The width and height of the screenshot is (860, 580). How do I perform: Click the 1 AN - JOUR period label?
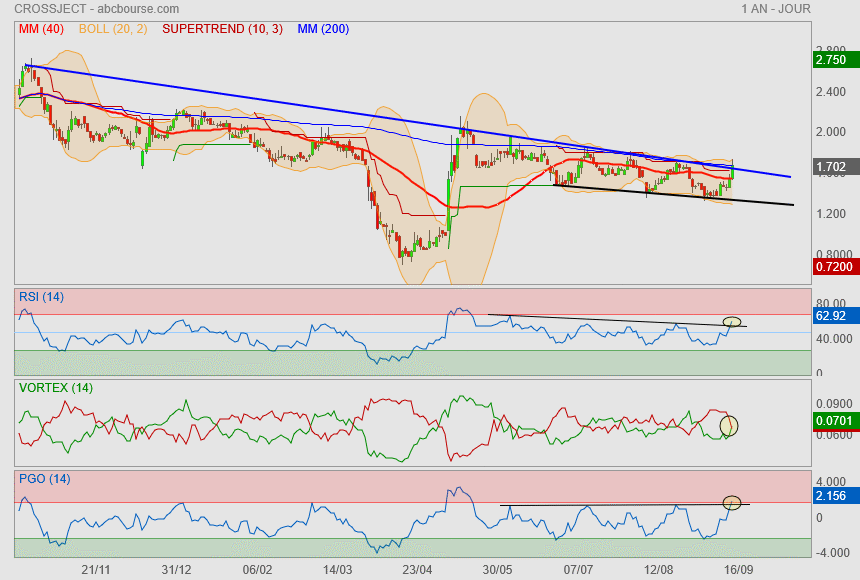click(776, 9)
